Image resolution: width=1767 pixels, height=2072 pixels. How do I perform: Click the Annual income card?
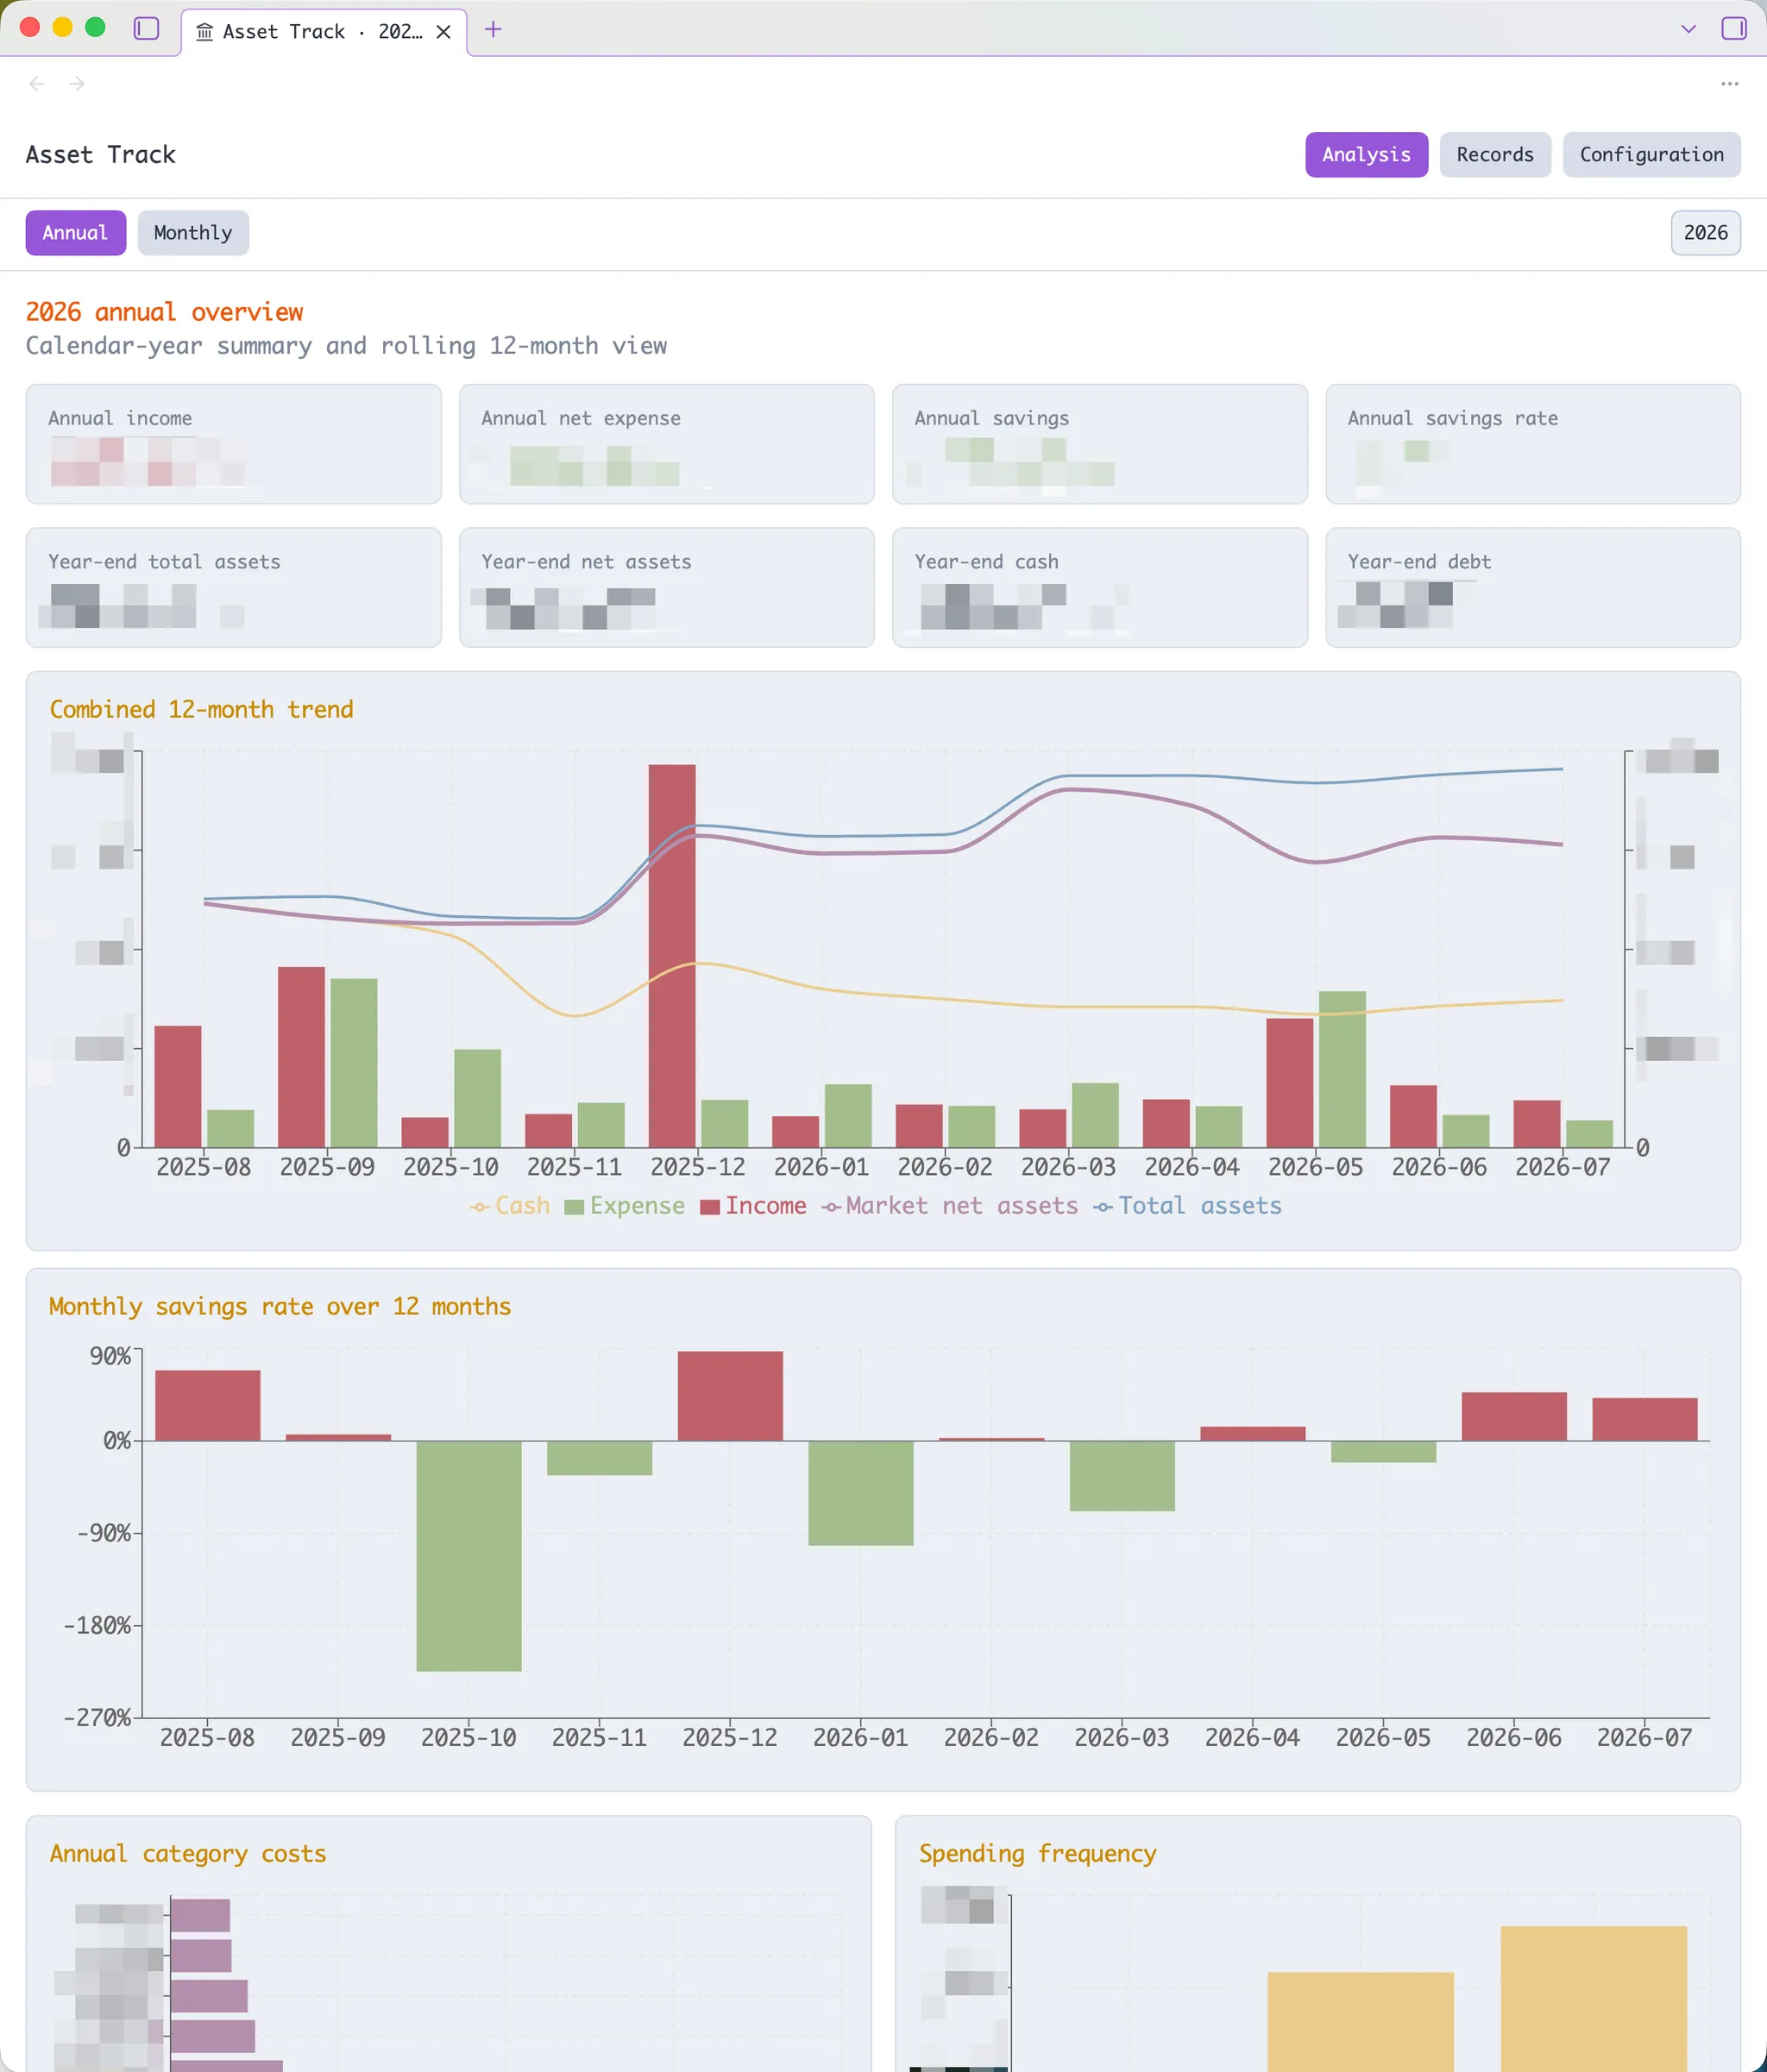click(233, 444)
